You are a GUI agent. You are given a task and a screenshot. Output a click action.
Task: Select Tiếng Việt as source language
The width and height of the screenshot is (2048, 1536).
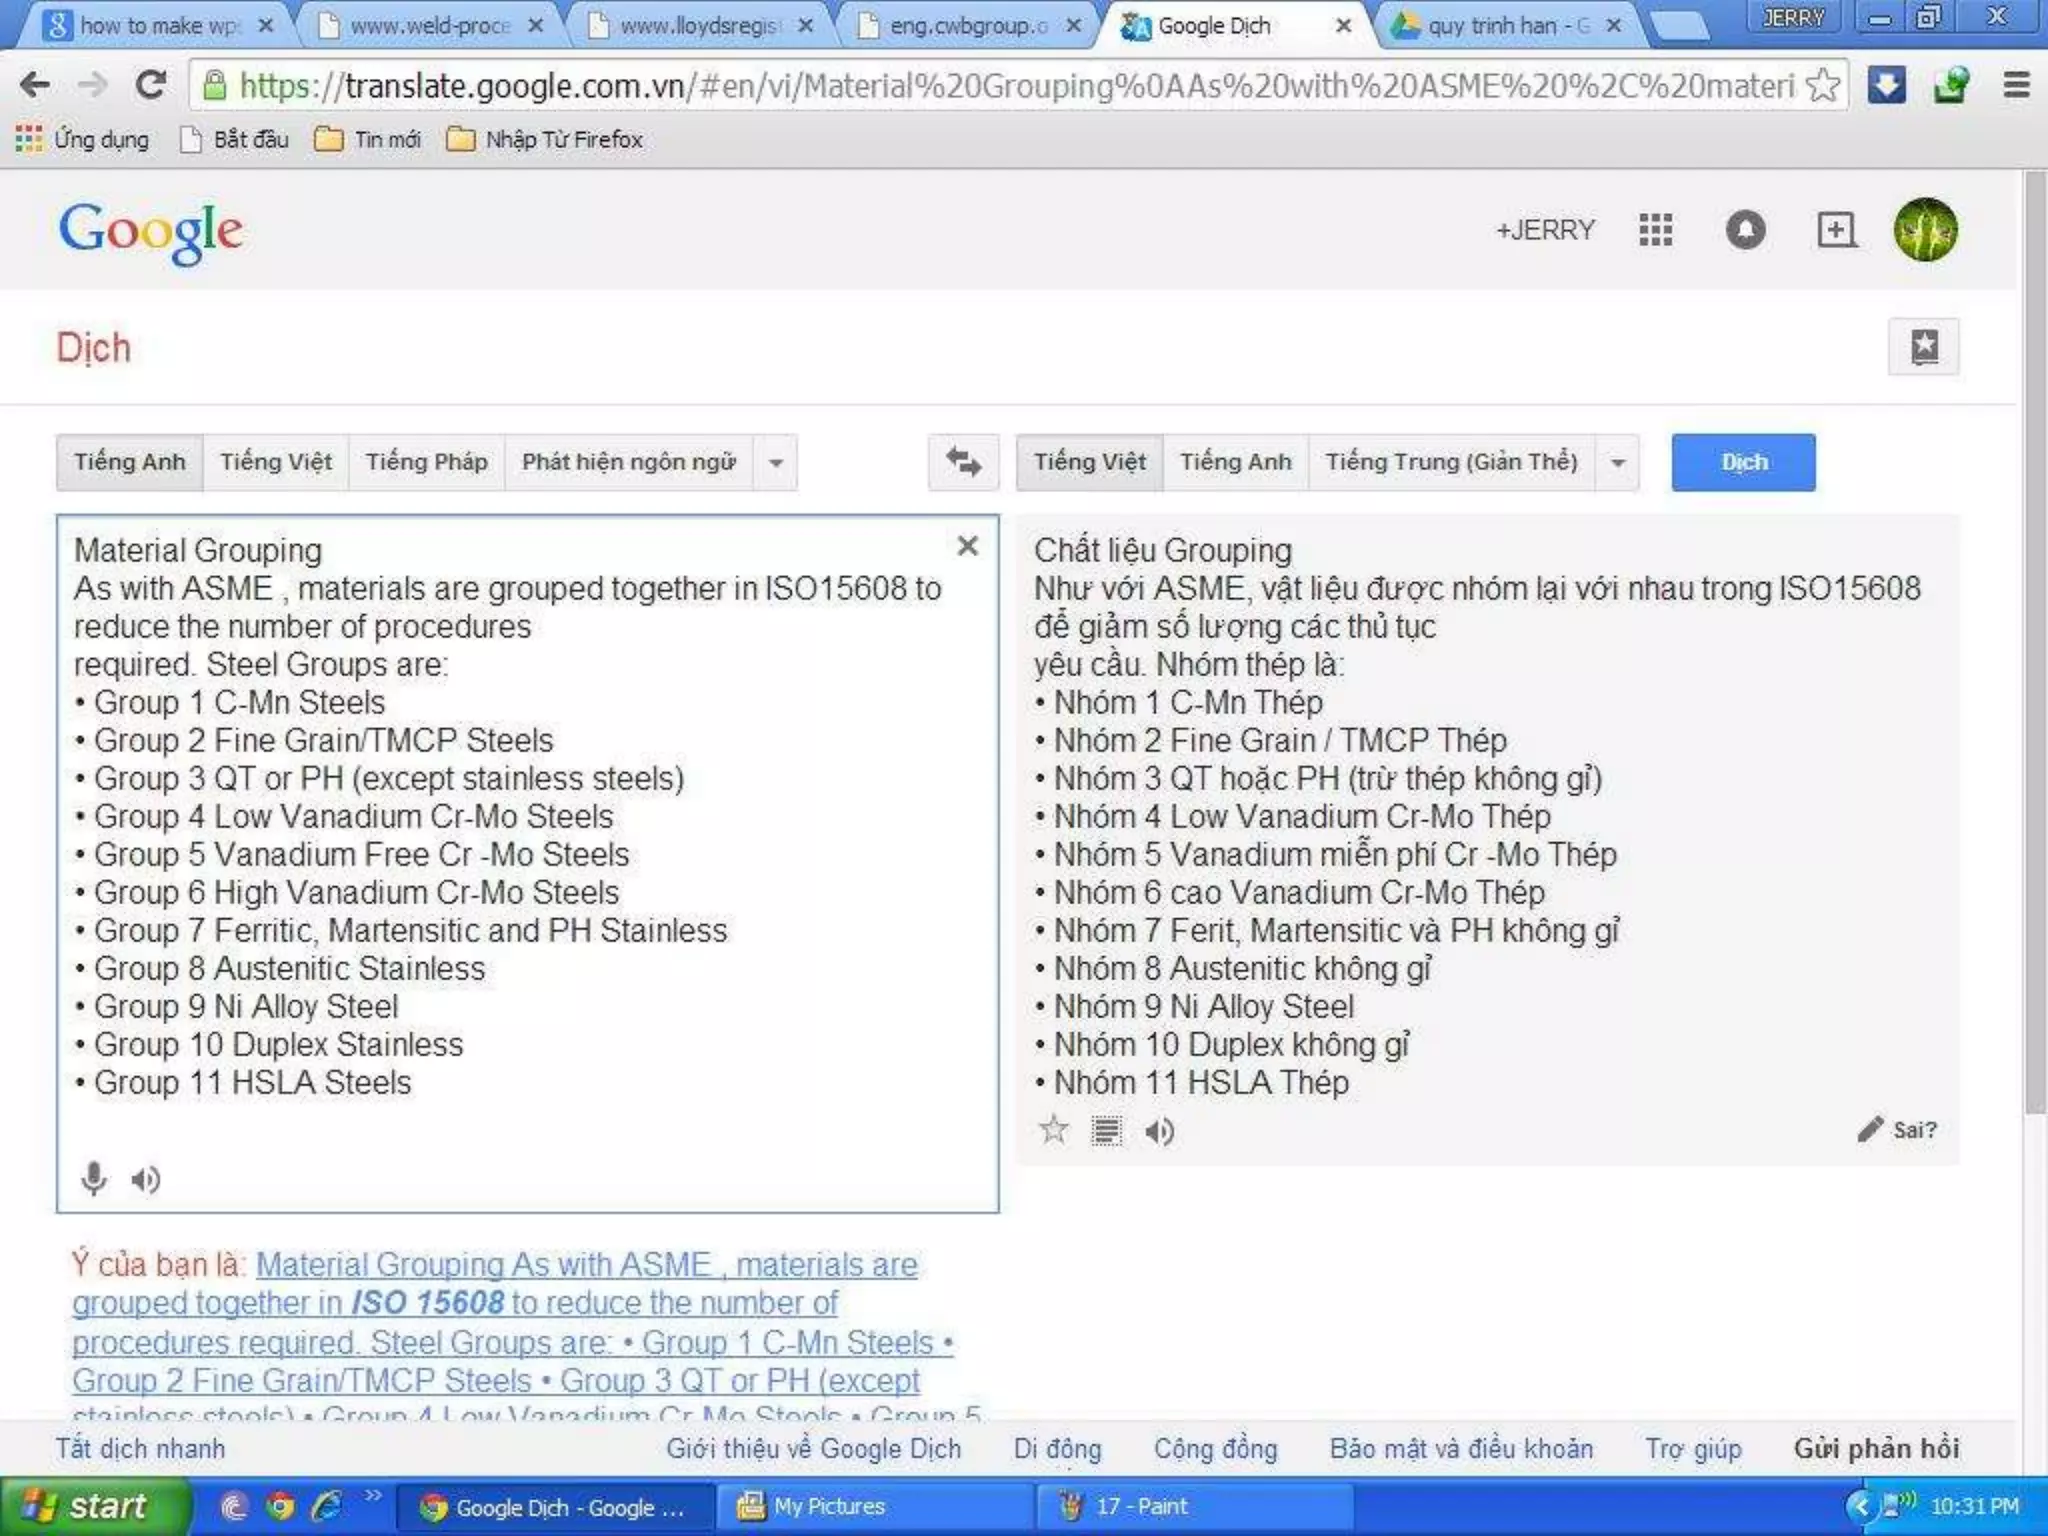(276, 462)
